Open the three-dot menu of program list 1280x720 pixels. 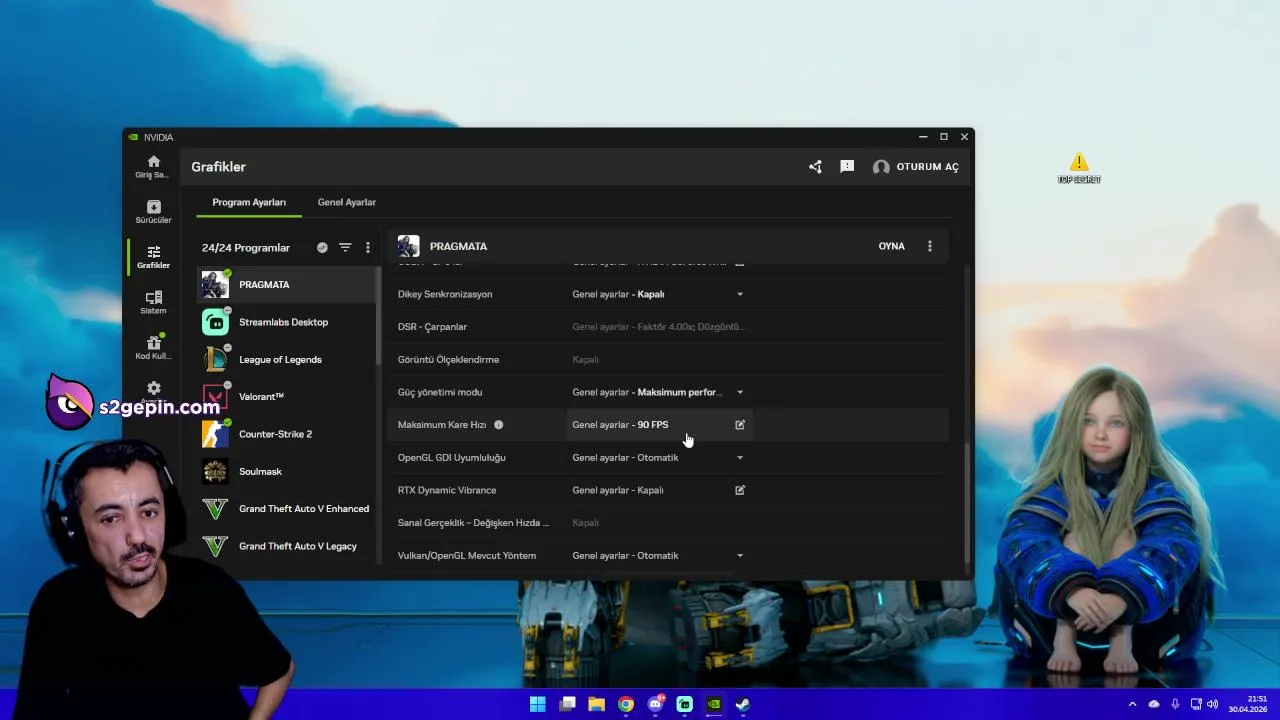pyautogui.click(x=367, y=247)
